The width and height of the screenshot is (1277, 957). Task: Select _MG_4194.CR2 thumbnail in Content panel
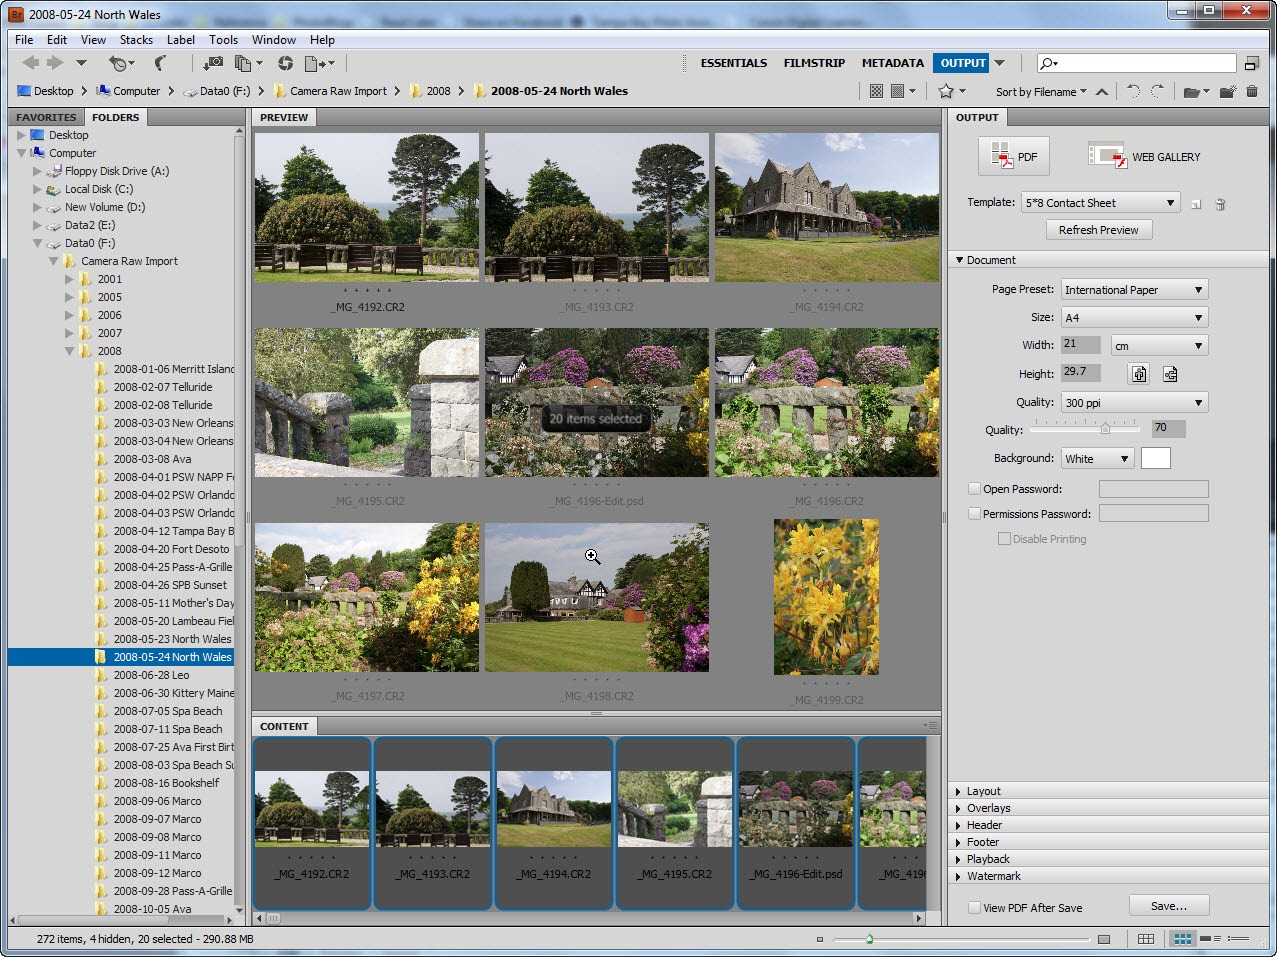point(554,823)
